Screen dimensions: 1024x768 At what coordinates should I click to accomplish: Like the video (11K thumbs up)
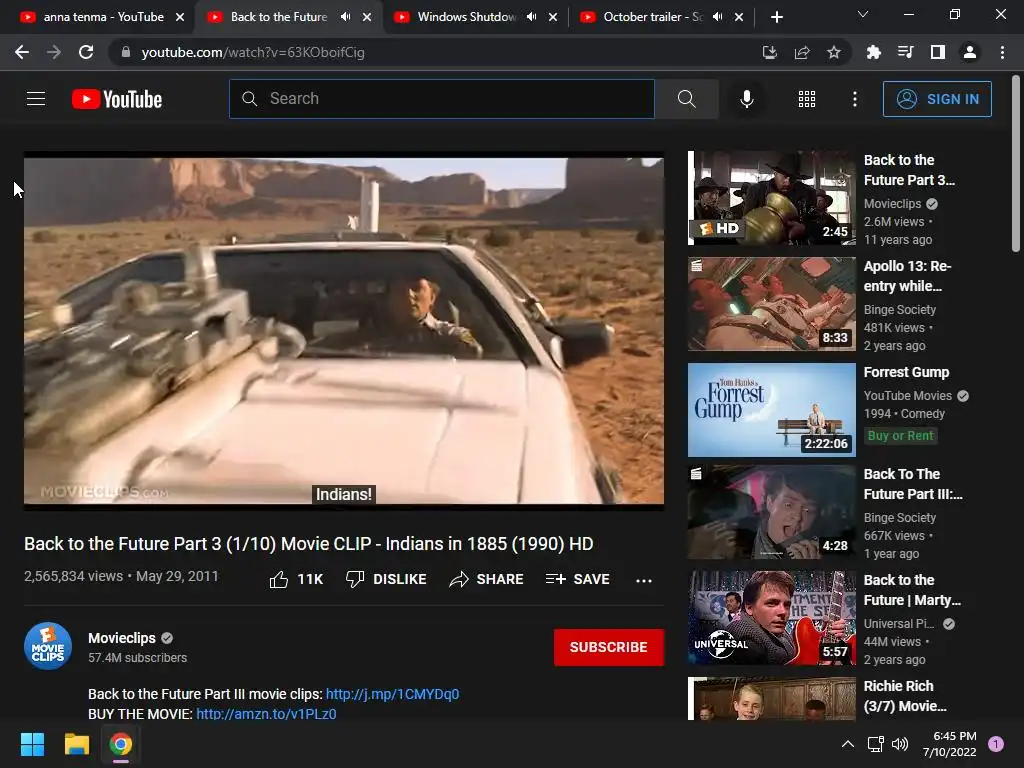tap(296, 579)
